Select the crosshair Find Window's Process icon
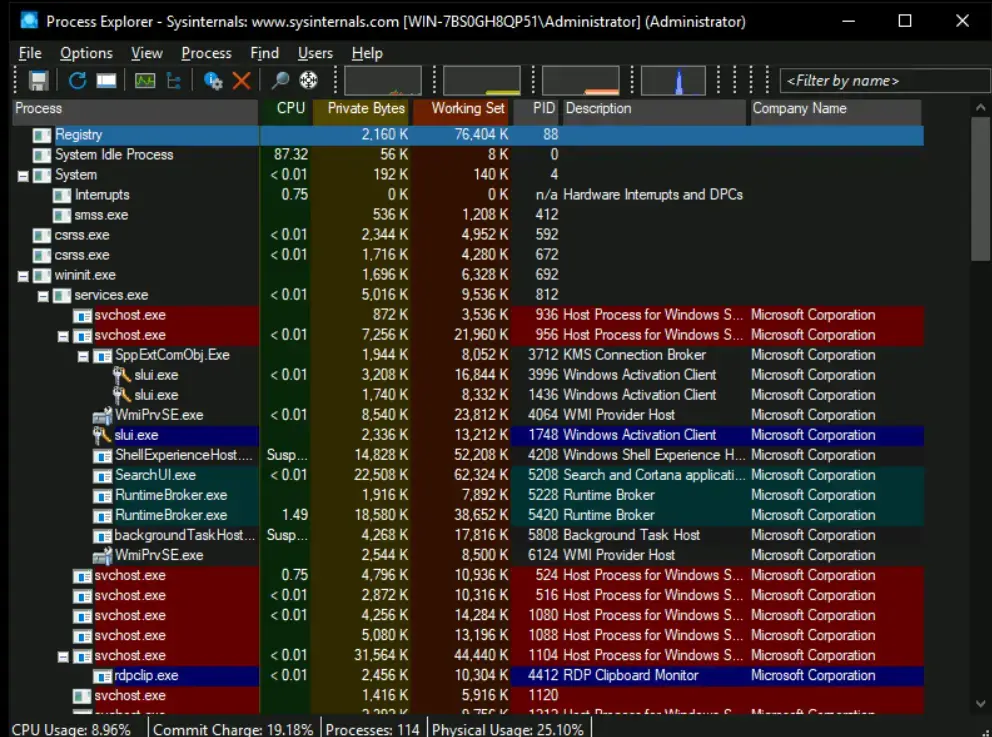 pos(308,80)
